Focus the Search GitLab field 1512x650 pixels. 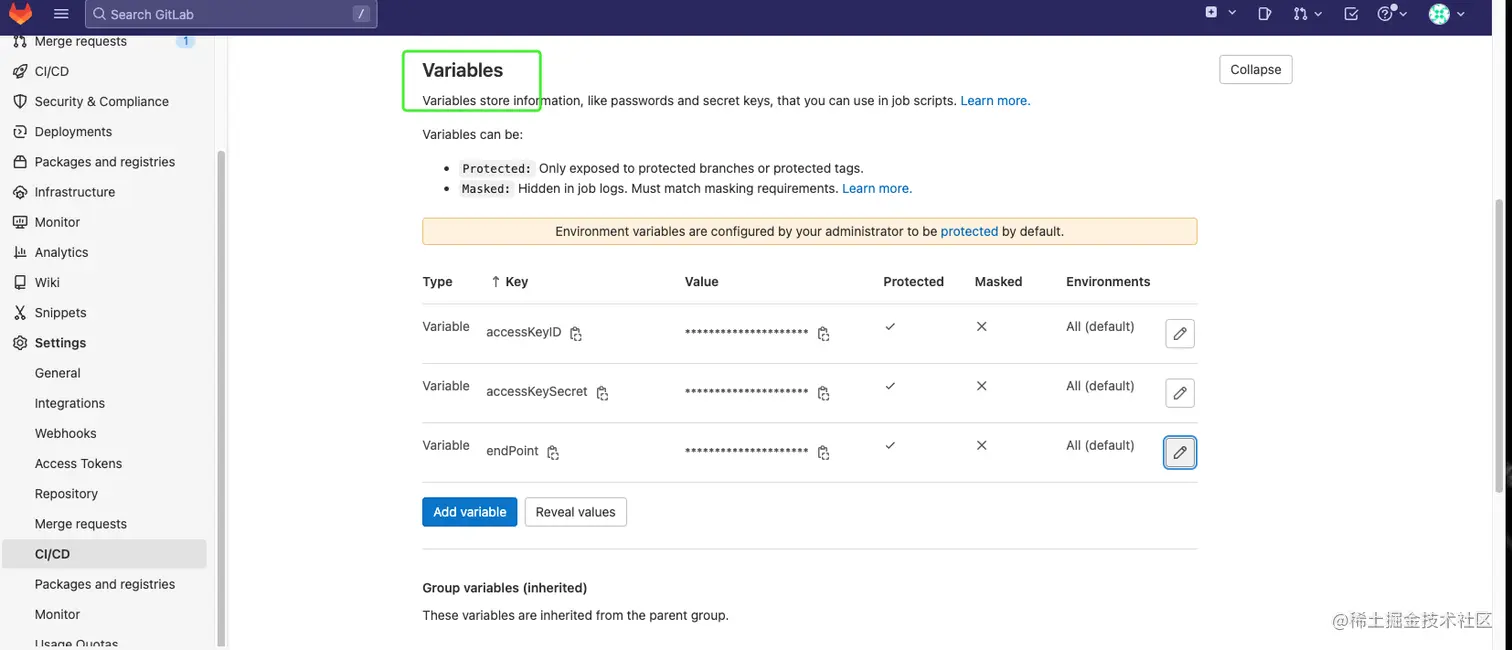tap(231, 14)
